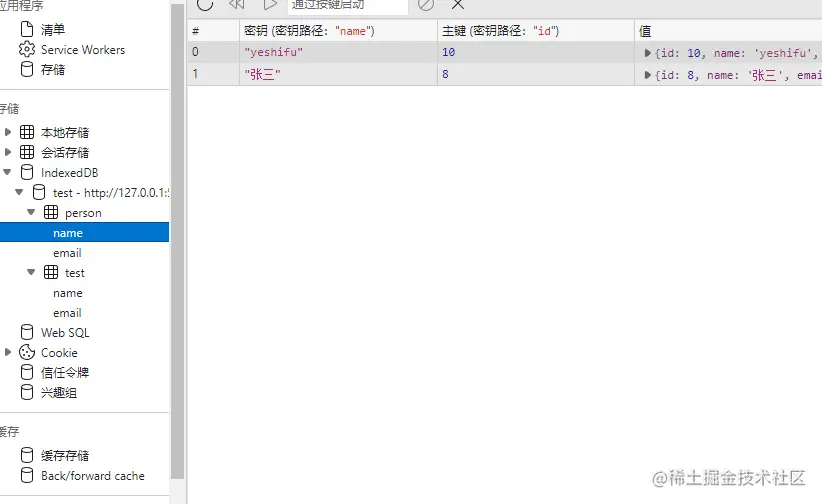Select the "张三" key cell
Viewport: 822px width, 504px height.
coord(338,74)
